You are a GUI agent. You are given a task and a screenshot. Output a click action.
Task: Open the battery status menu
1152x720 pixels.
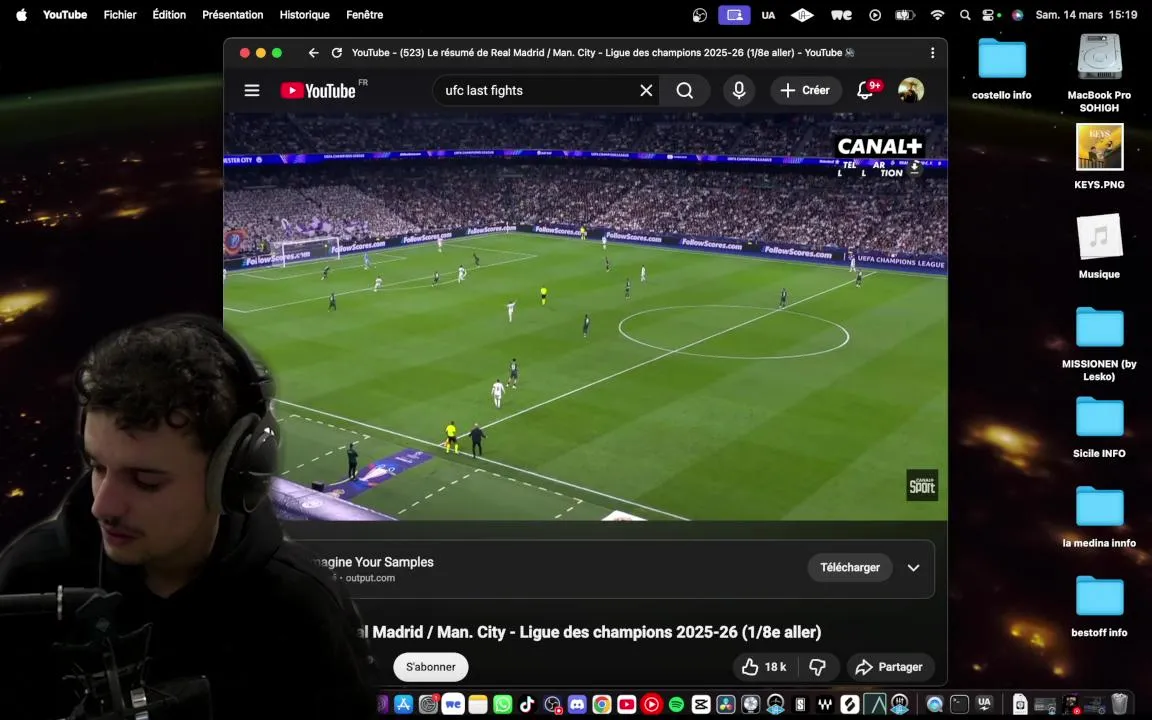pos(904,15)
